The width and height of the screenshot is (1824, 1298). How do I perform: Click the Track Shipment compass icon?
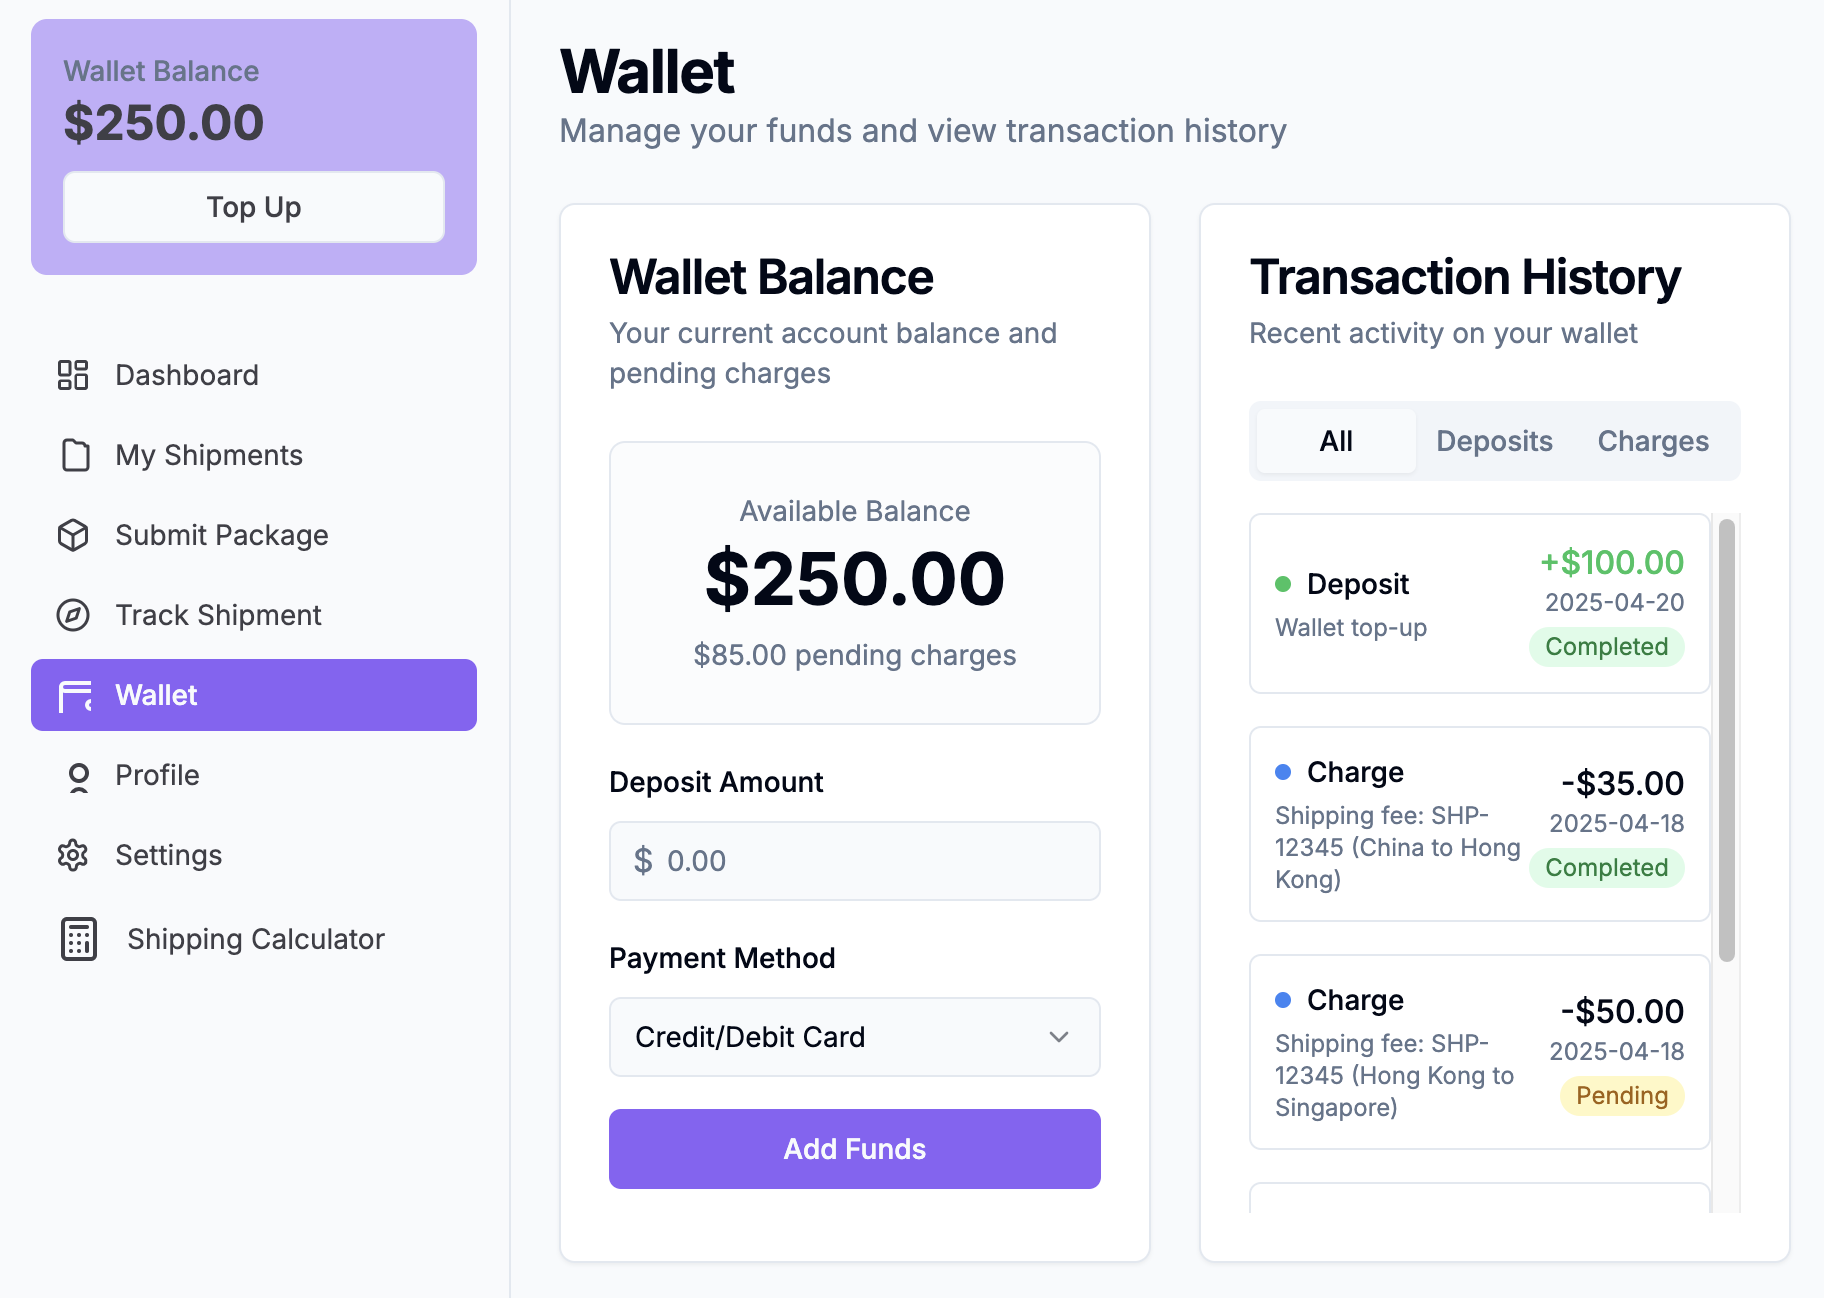tap(73, 615)
